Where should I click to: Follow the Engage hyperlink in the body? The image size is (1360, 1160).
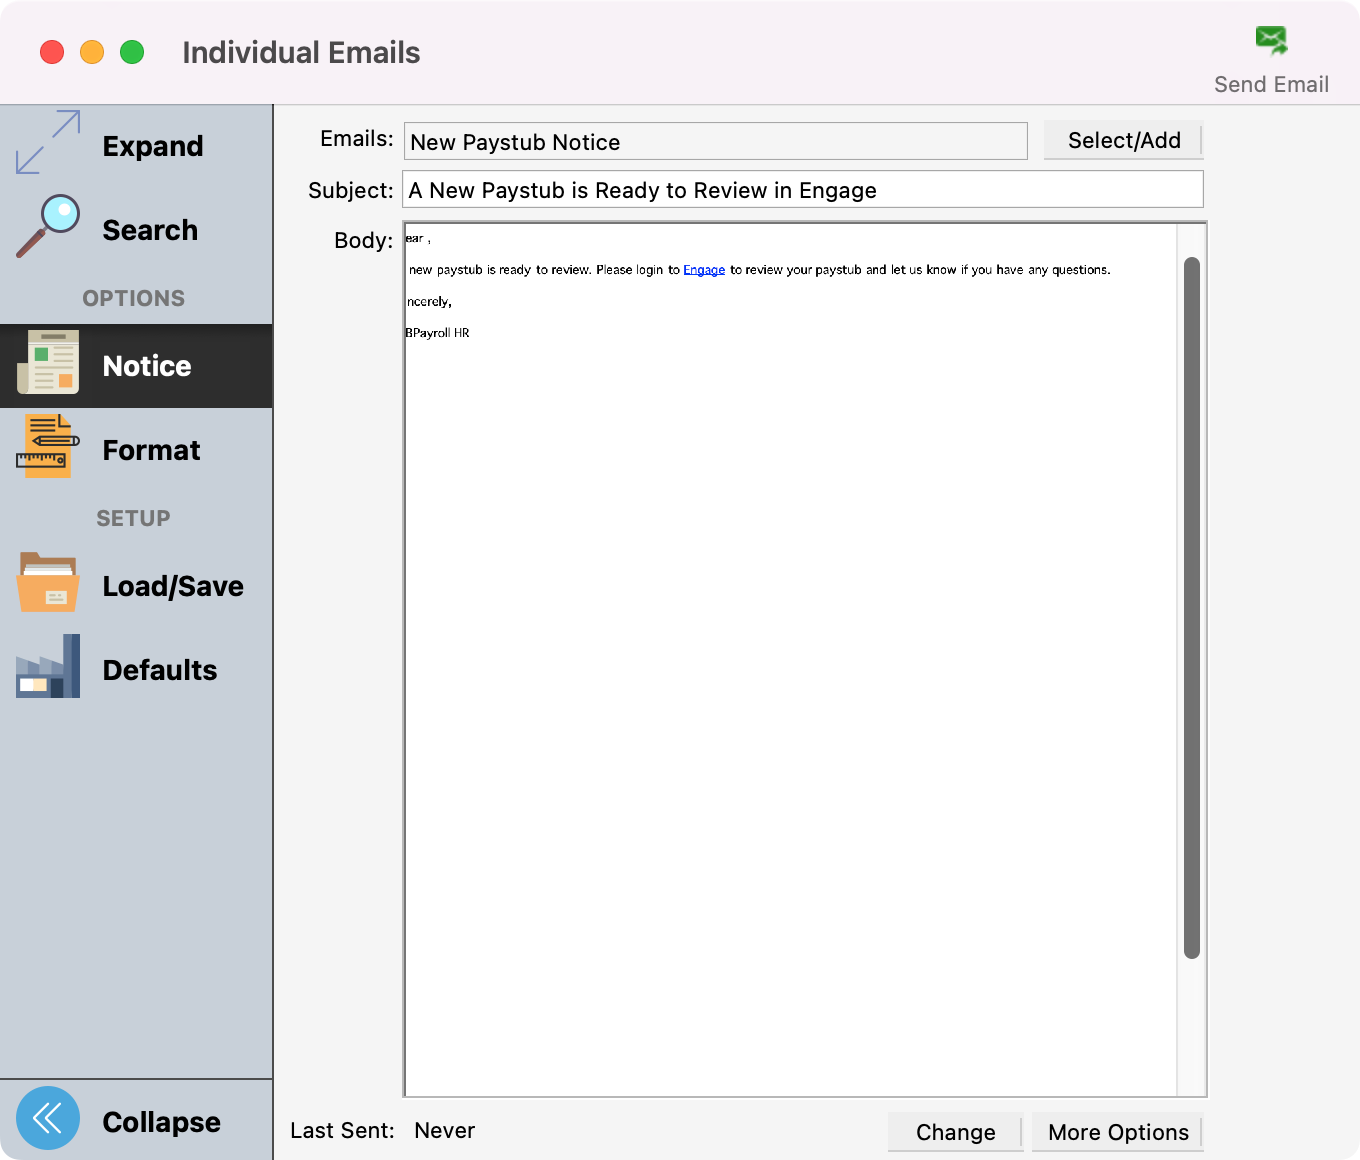coord(704,270)
